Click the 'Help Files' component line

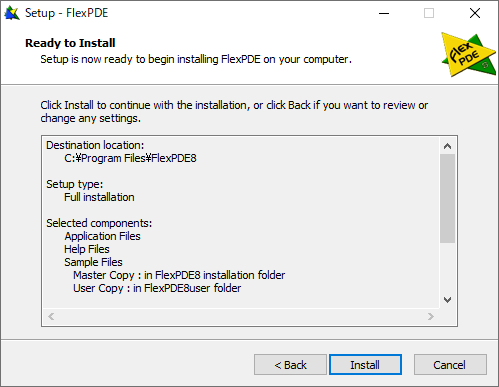click(x=87, y=249)
